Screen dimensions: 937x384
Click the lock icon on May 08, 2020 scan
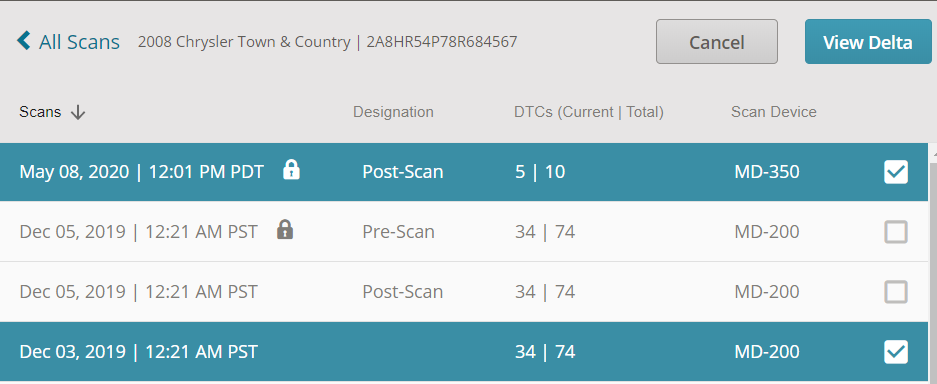click(291, 170)
